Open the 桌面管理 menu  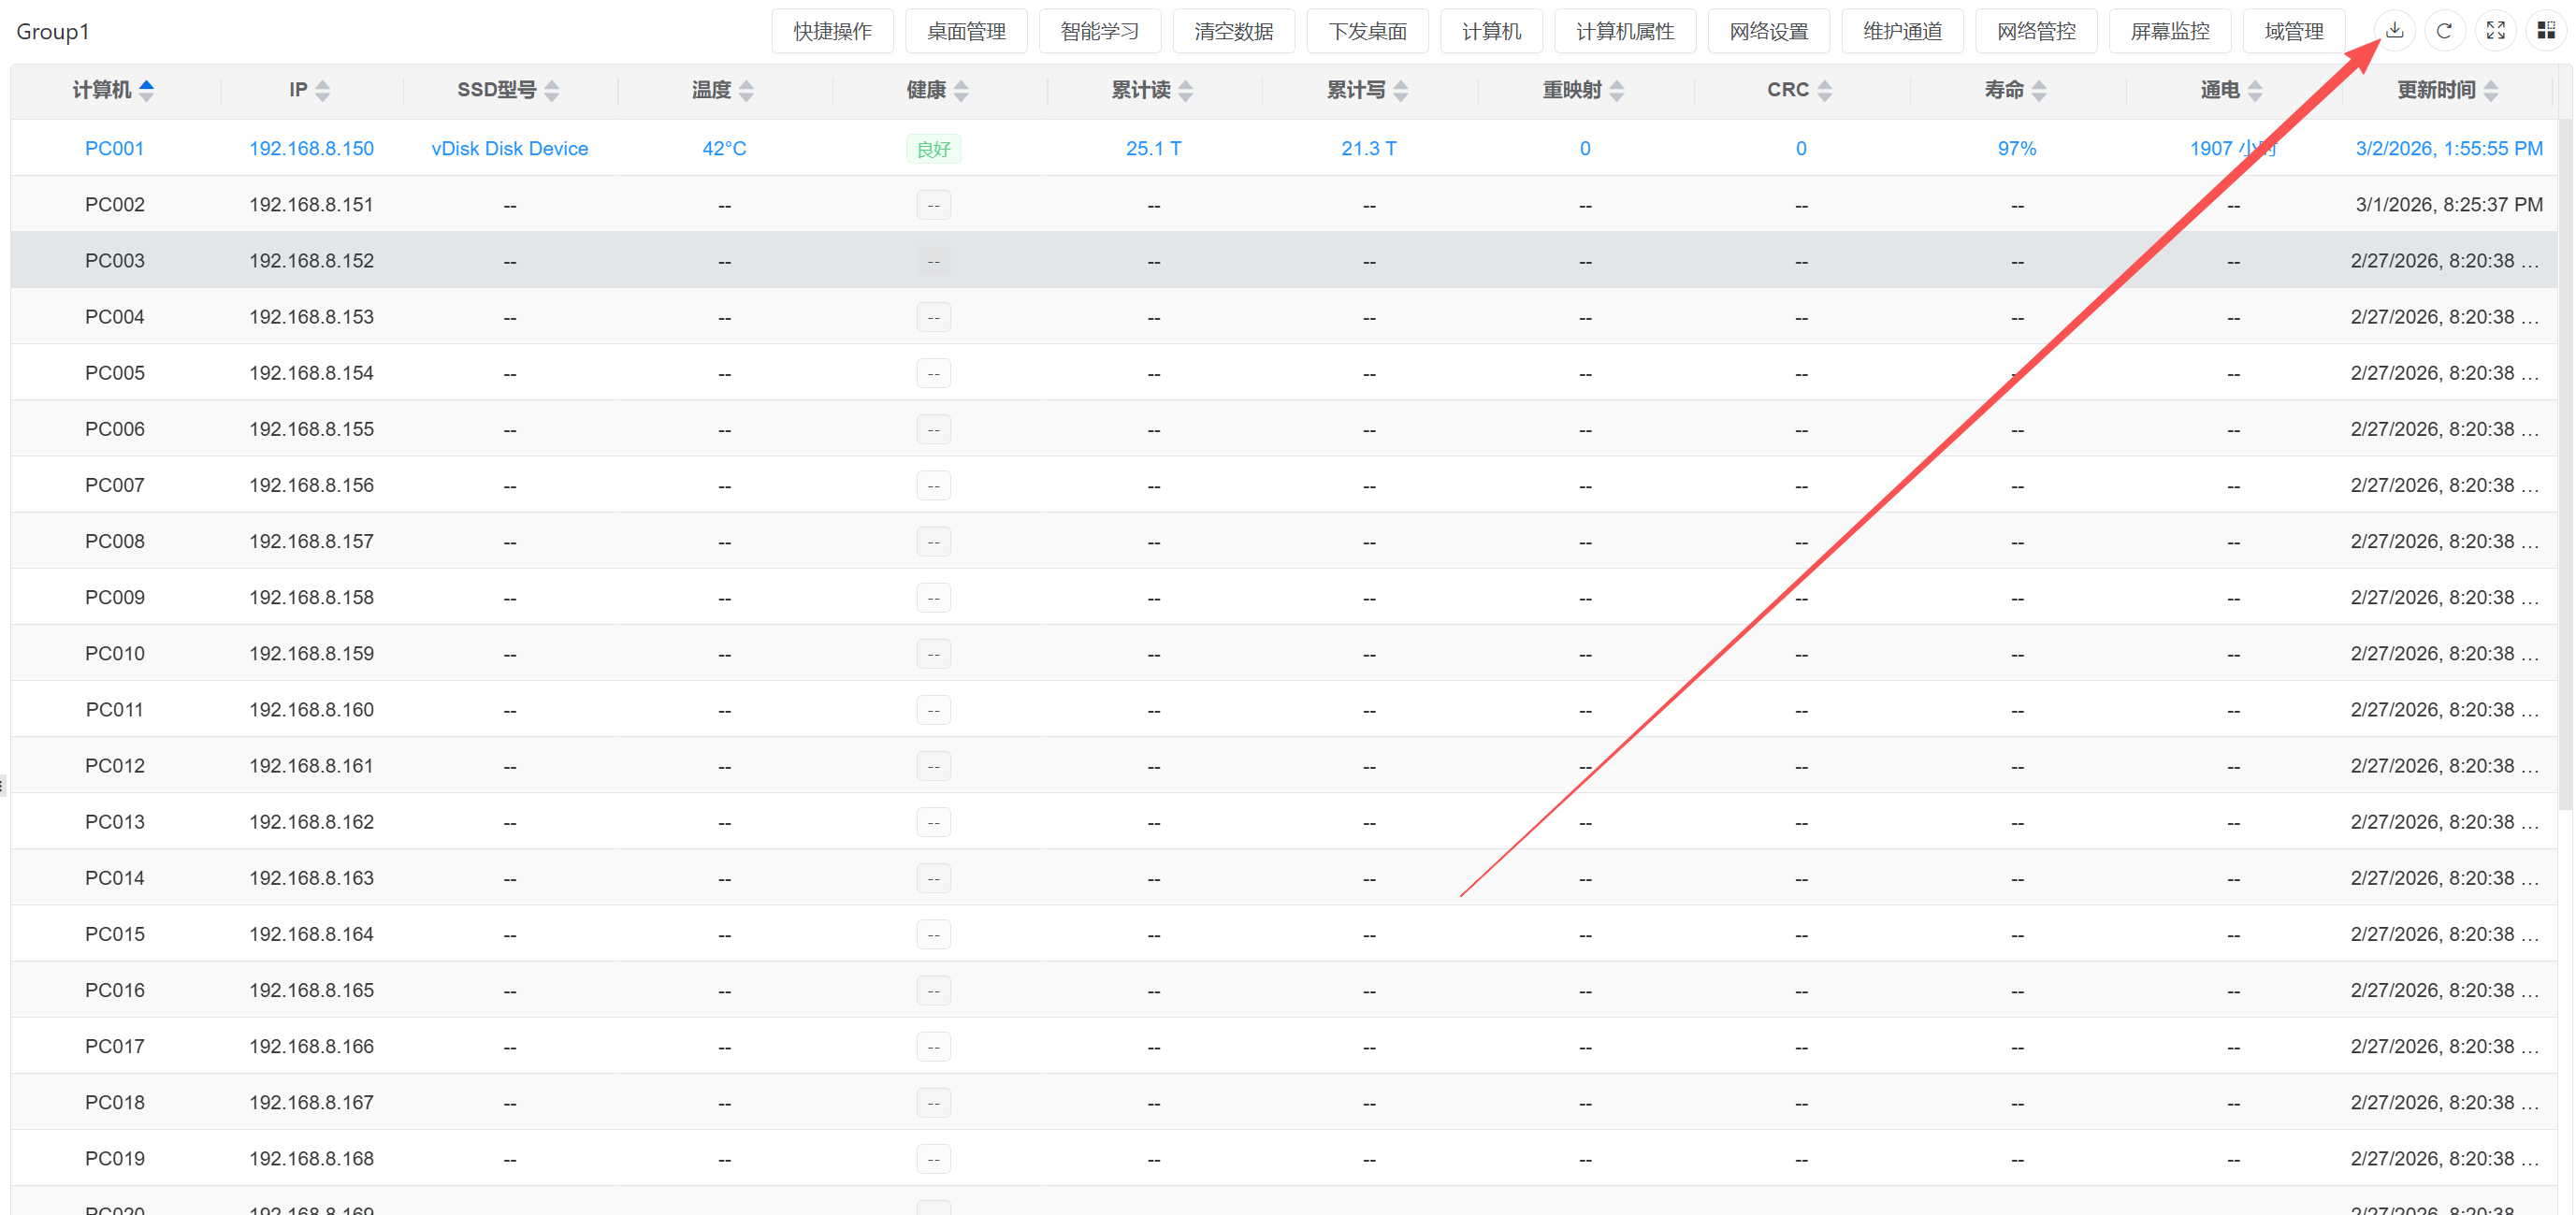tap(966, 31)
